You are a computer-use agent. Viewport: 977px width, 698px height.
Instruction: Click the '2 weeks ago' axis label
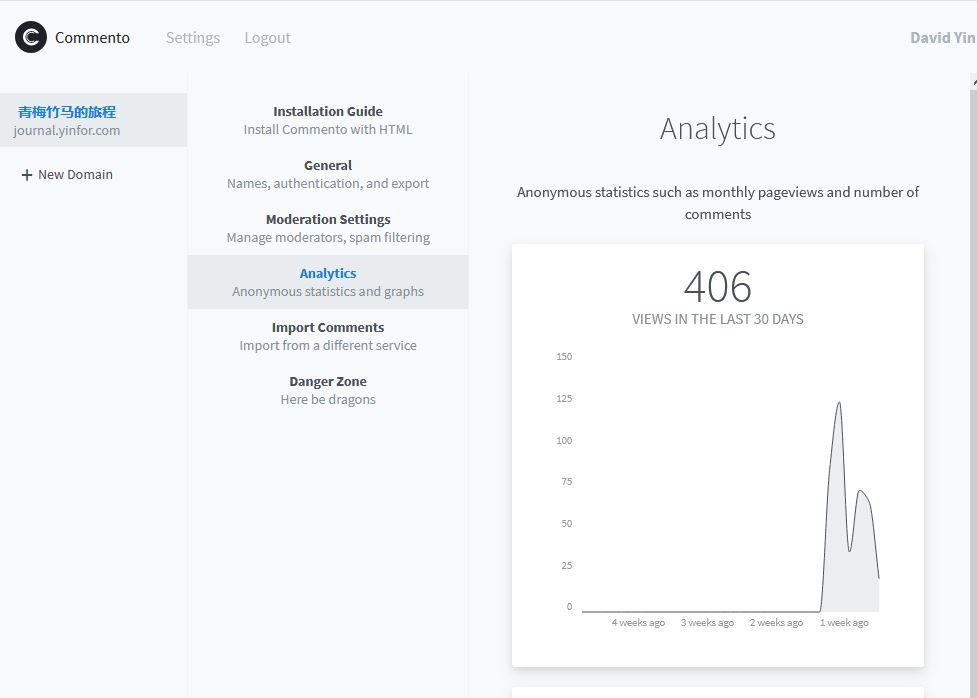776,623
